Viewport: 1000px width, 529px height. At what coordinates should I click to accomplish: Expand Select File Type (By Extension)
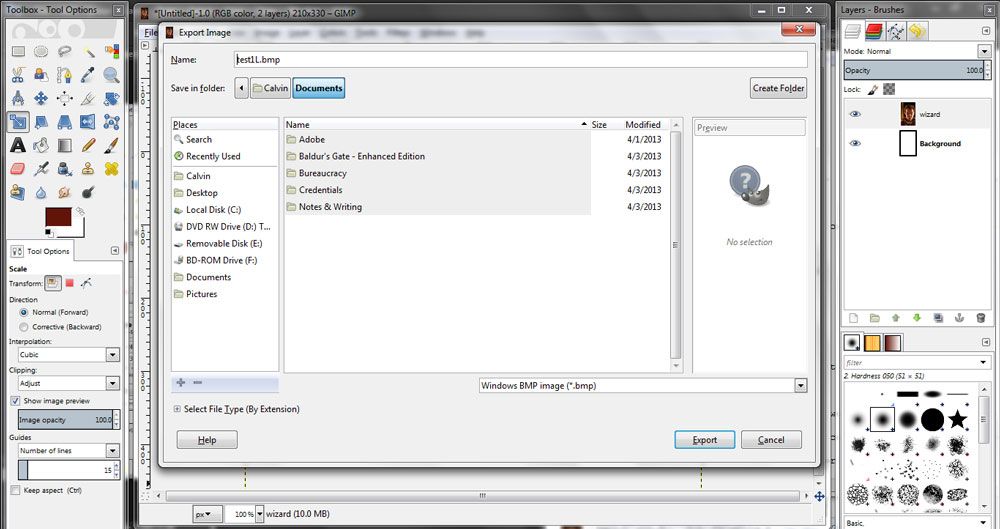pyautogui.click(x=177, y=409)
